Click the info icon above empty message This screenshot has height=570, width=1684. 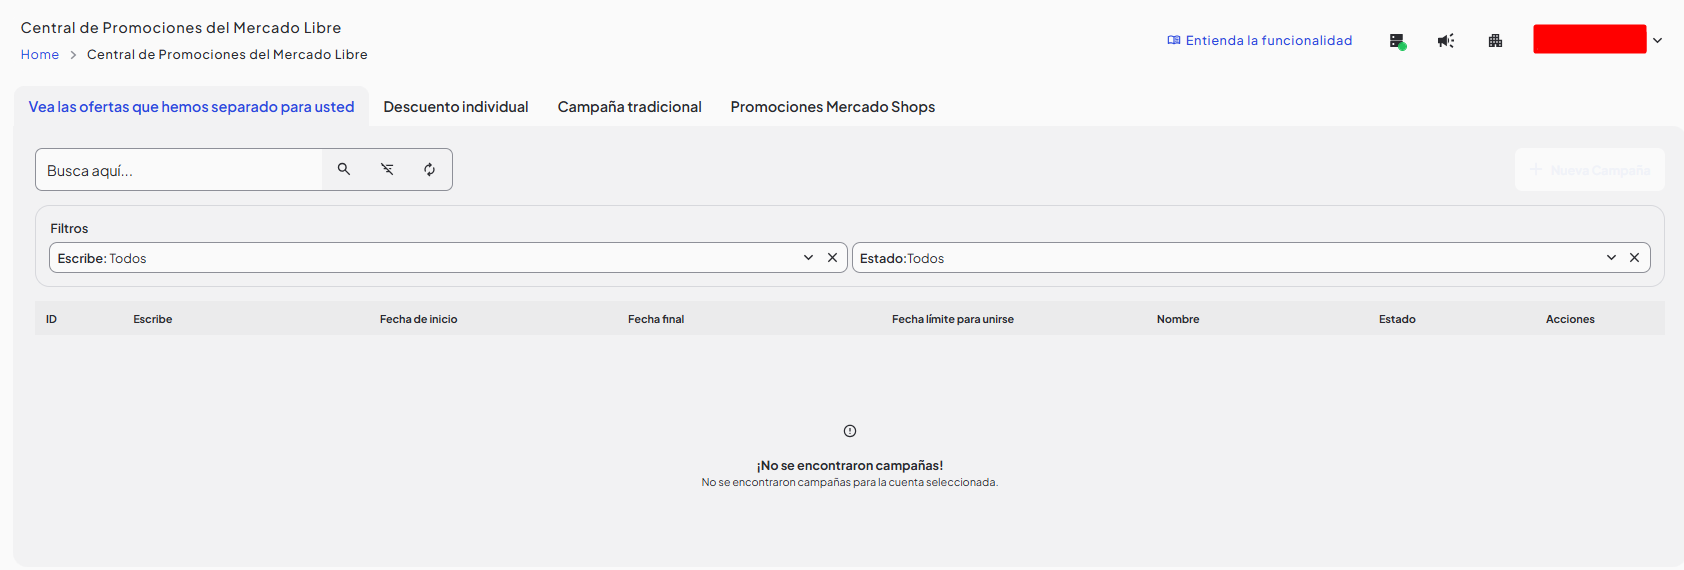[x=850, y=431]
